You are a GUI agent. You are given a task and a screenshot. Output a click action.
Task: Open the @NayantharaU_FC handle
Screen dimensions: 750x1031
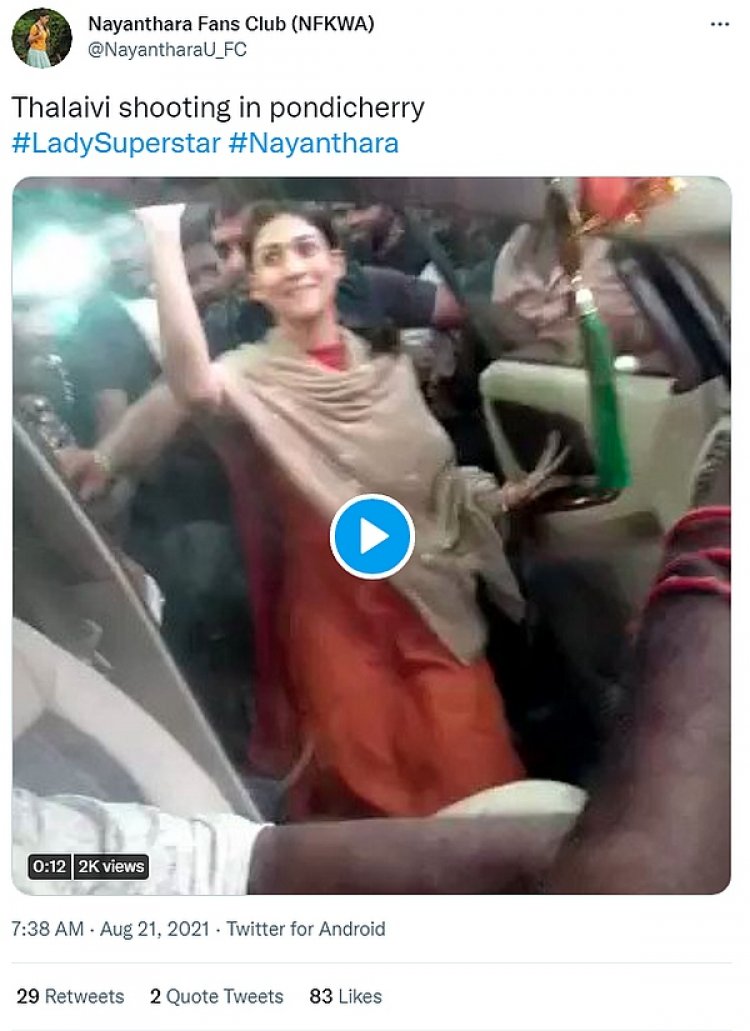tap(168, 50)
